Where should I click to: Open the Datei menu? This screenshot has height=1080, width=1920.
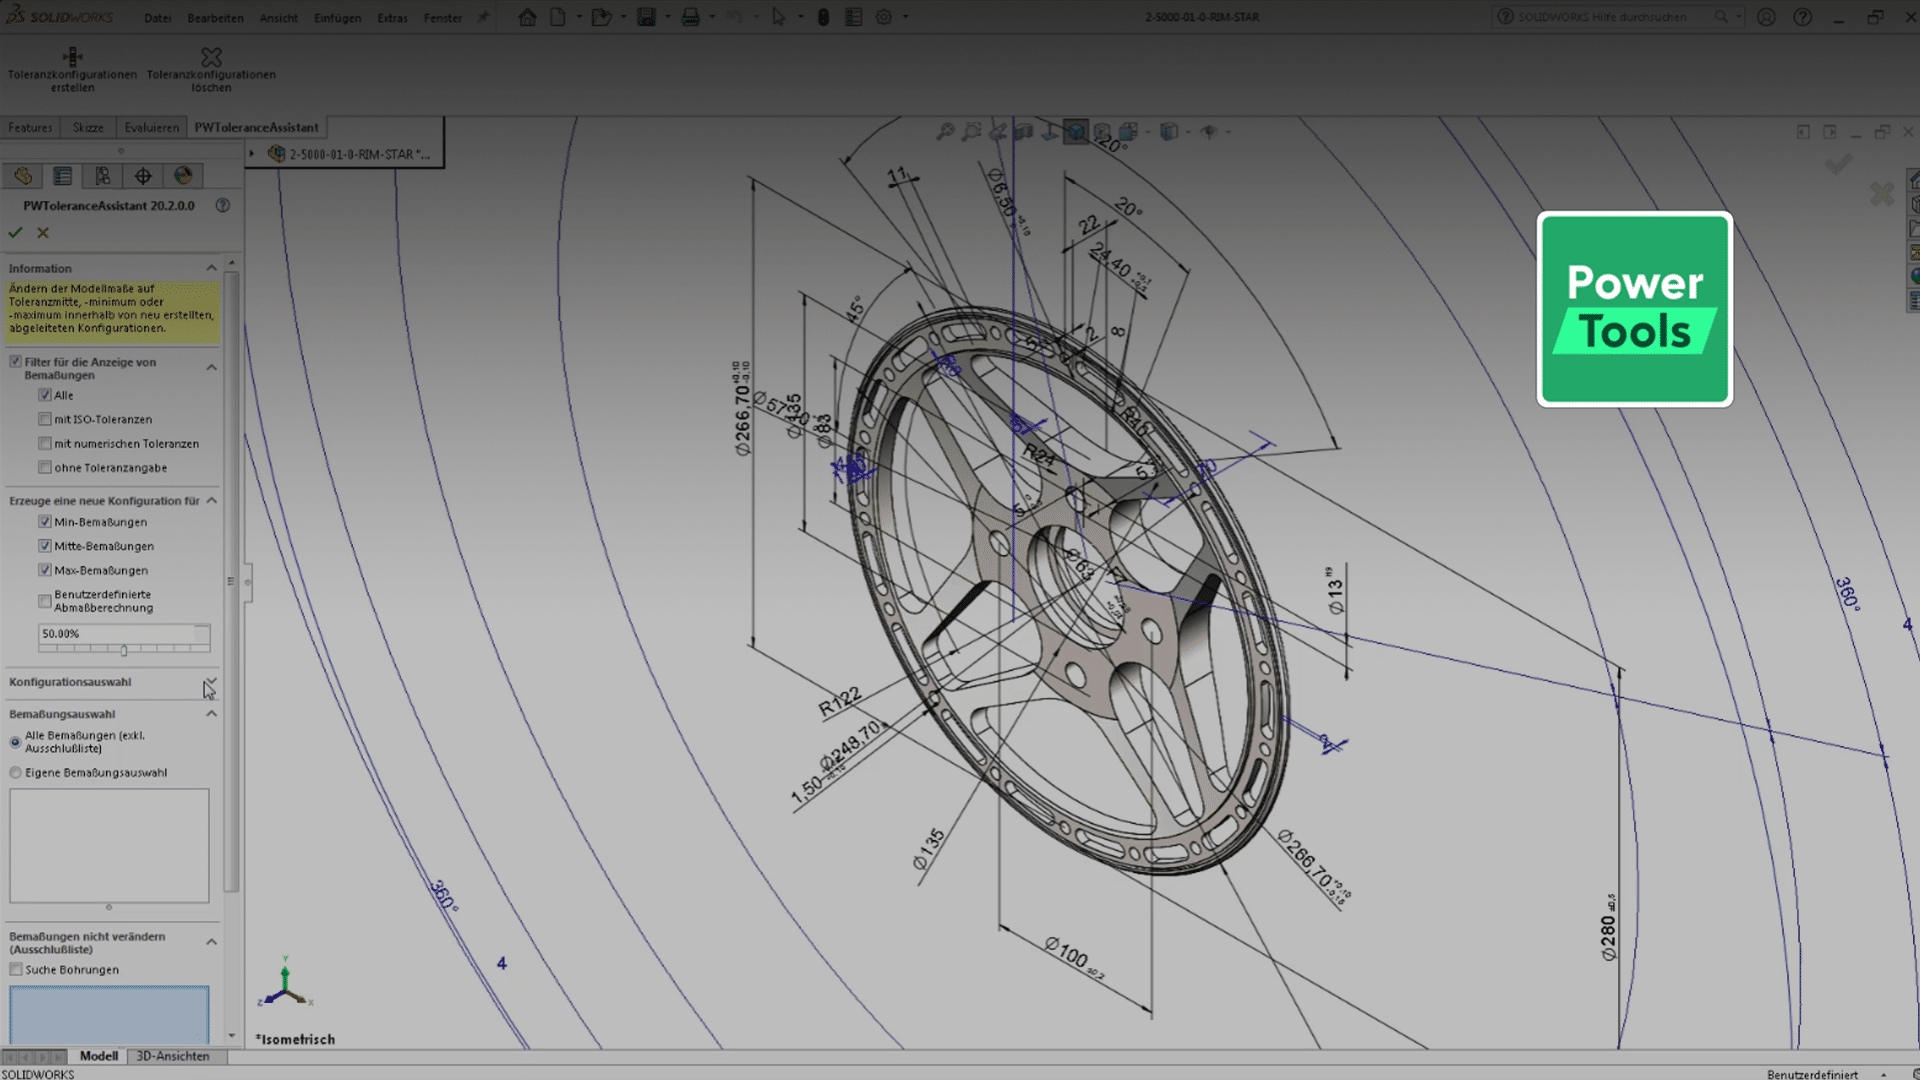pyautogui.click(x=157, y=18)
